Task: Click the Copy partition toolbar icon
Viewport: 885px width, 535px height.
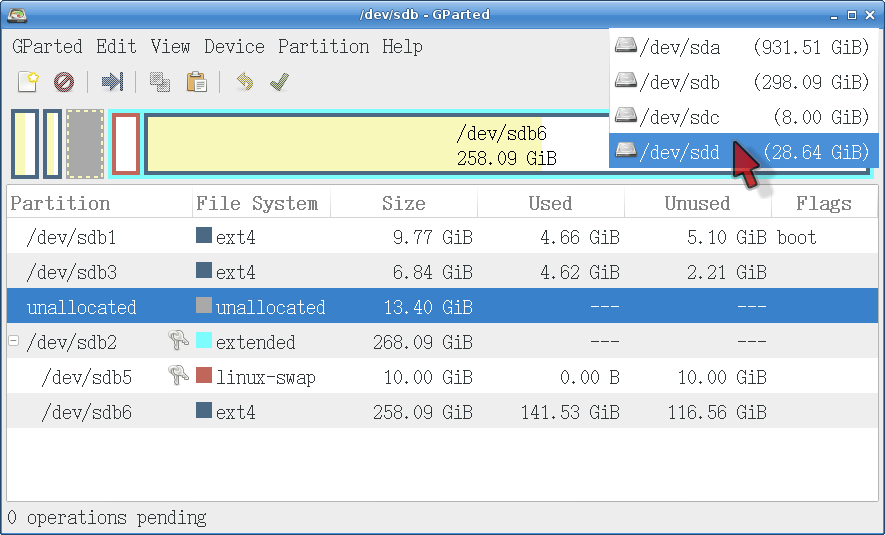Action: click(x=159, y=81)
